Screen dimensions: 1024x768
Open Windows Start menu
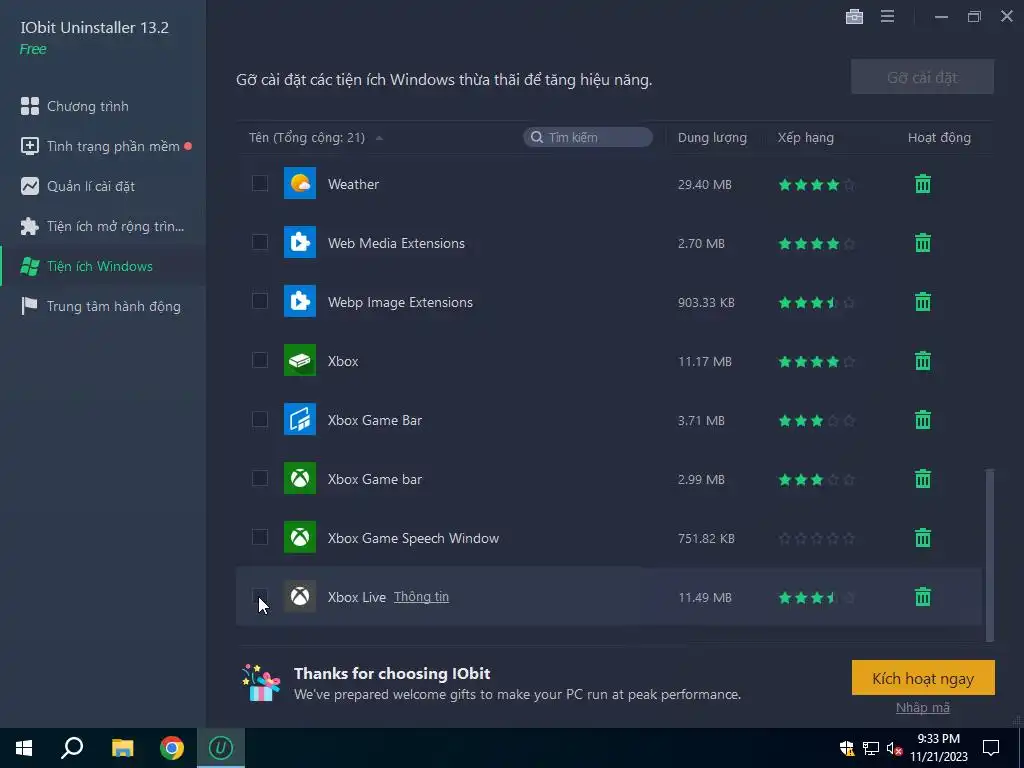(x=24, y=748)
